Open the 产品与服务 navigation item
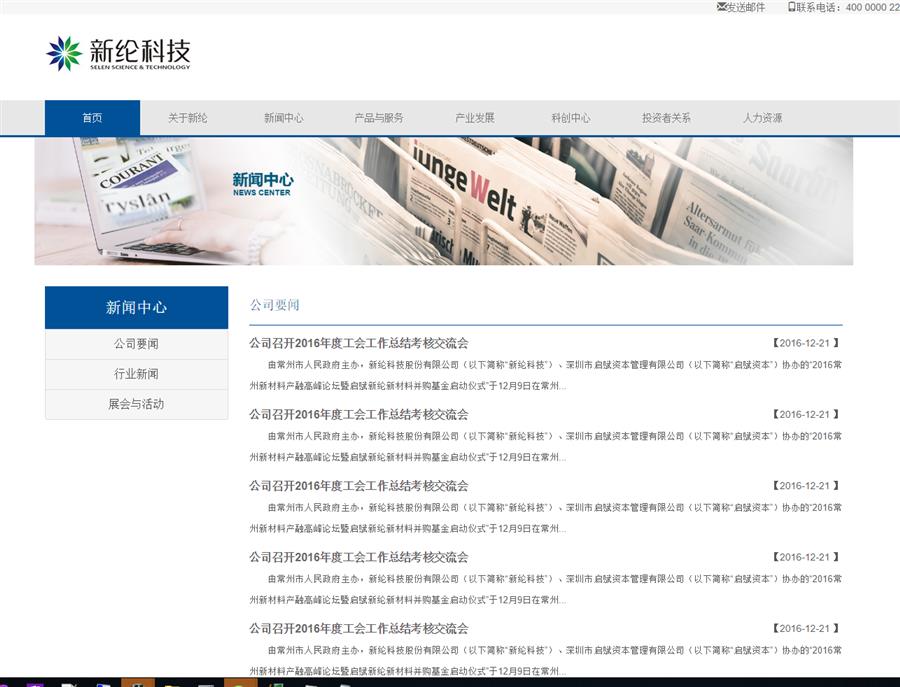This screenshot has width=900, height=687. click(379, 118)
